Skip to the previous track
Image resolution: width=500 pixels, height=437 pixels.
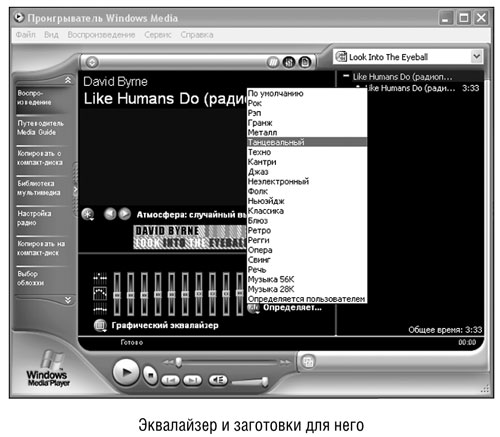[170, 380]
